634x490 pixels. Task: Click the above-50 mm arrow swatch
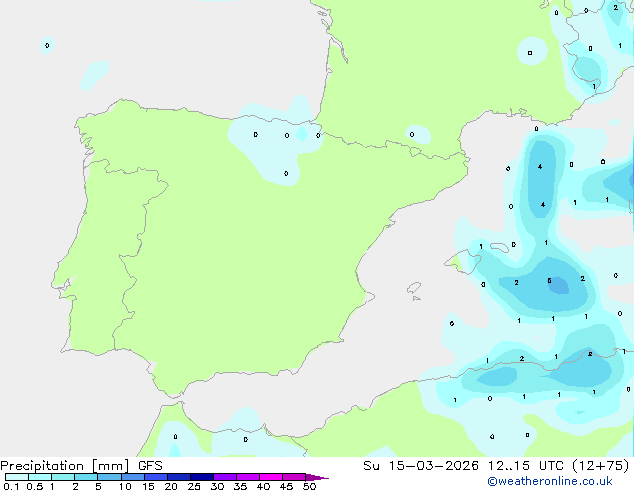click(x=316, y=477)
